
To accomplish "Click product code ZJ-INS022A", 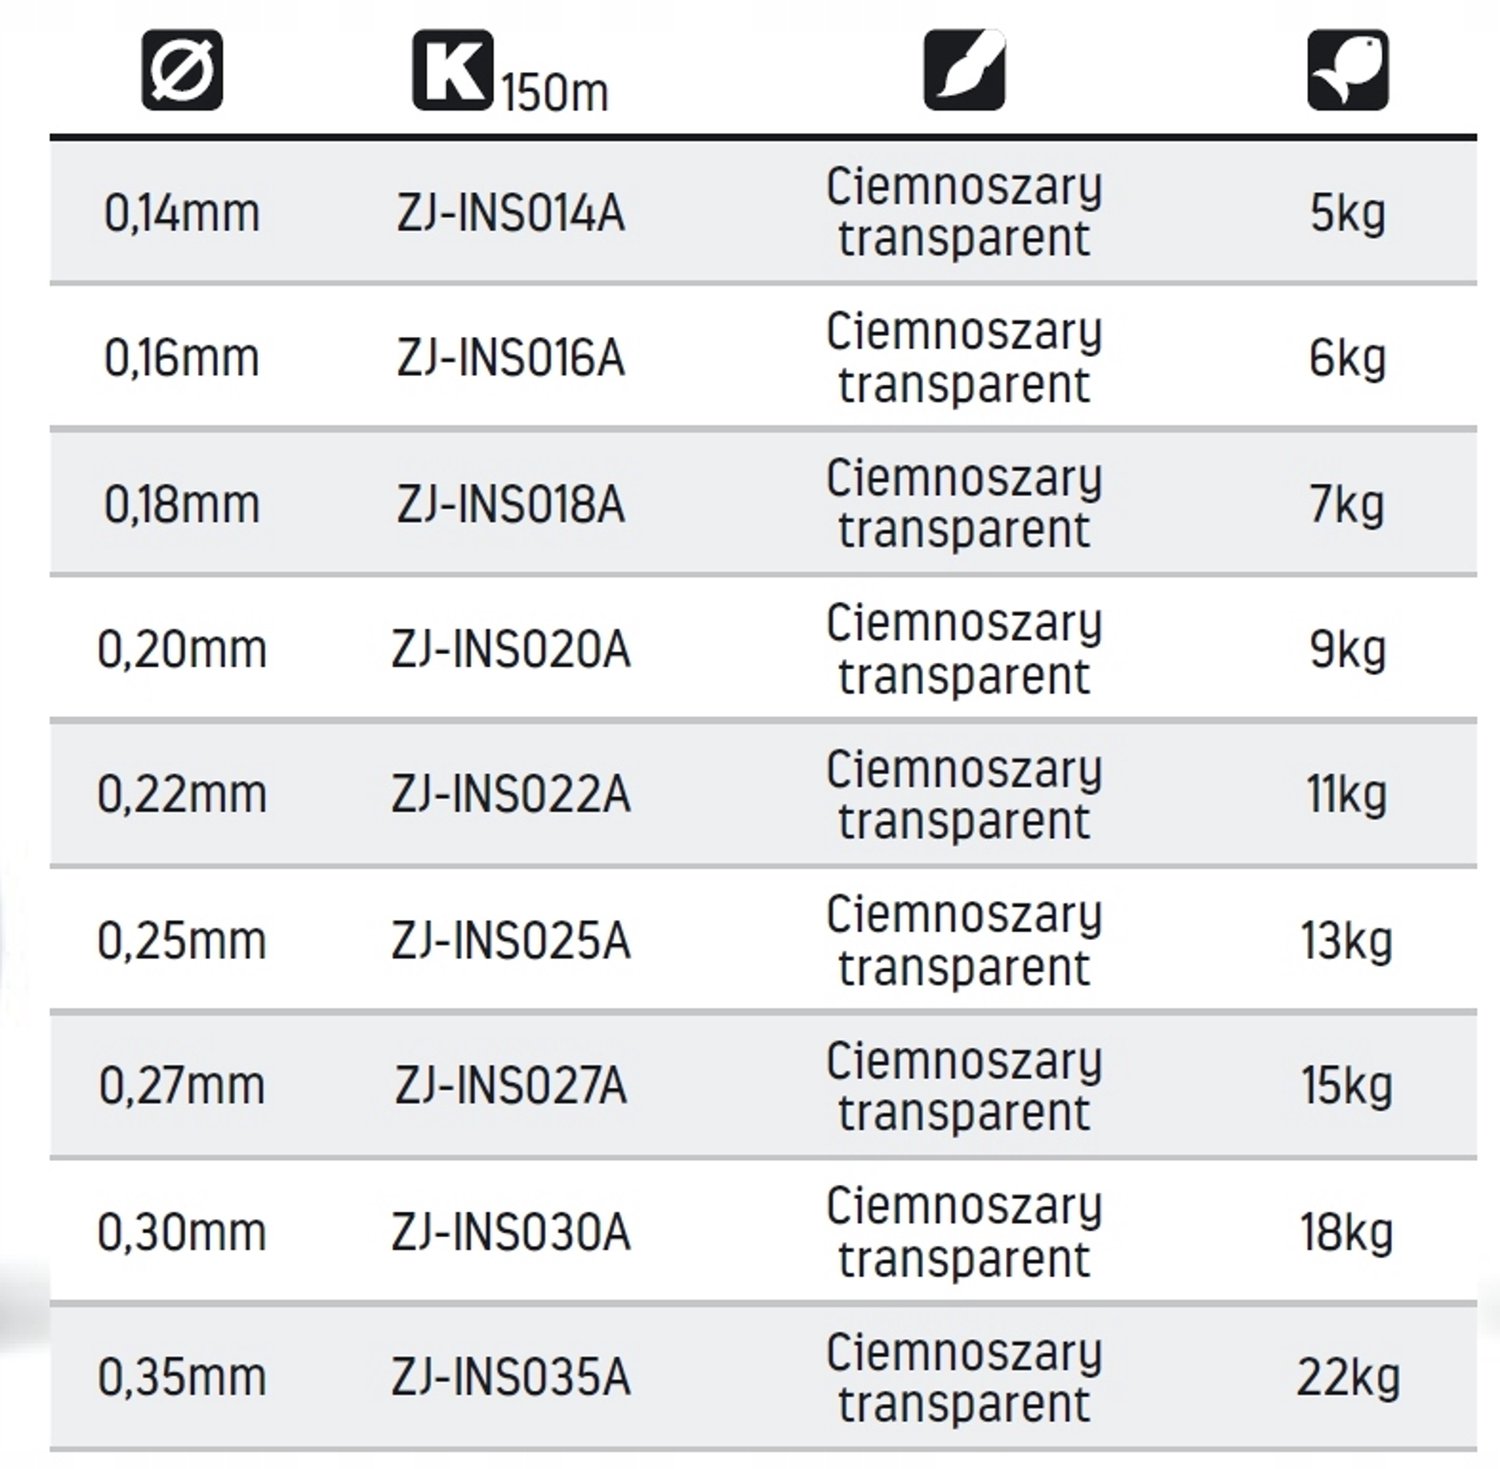I will click(511, 795).
